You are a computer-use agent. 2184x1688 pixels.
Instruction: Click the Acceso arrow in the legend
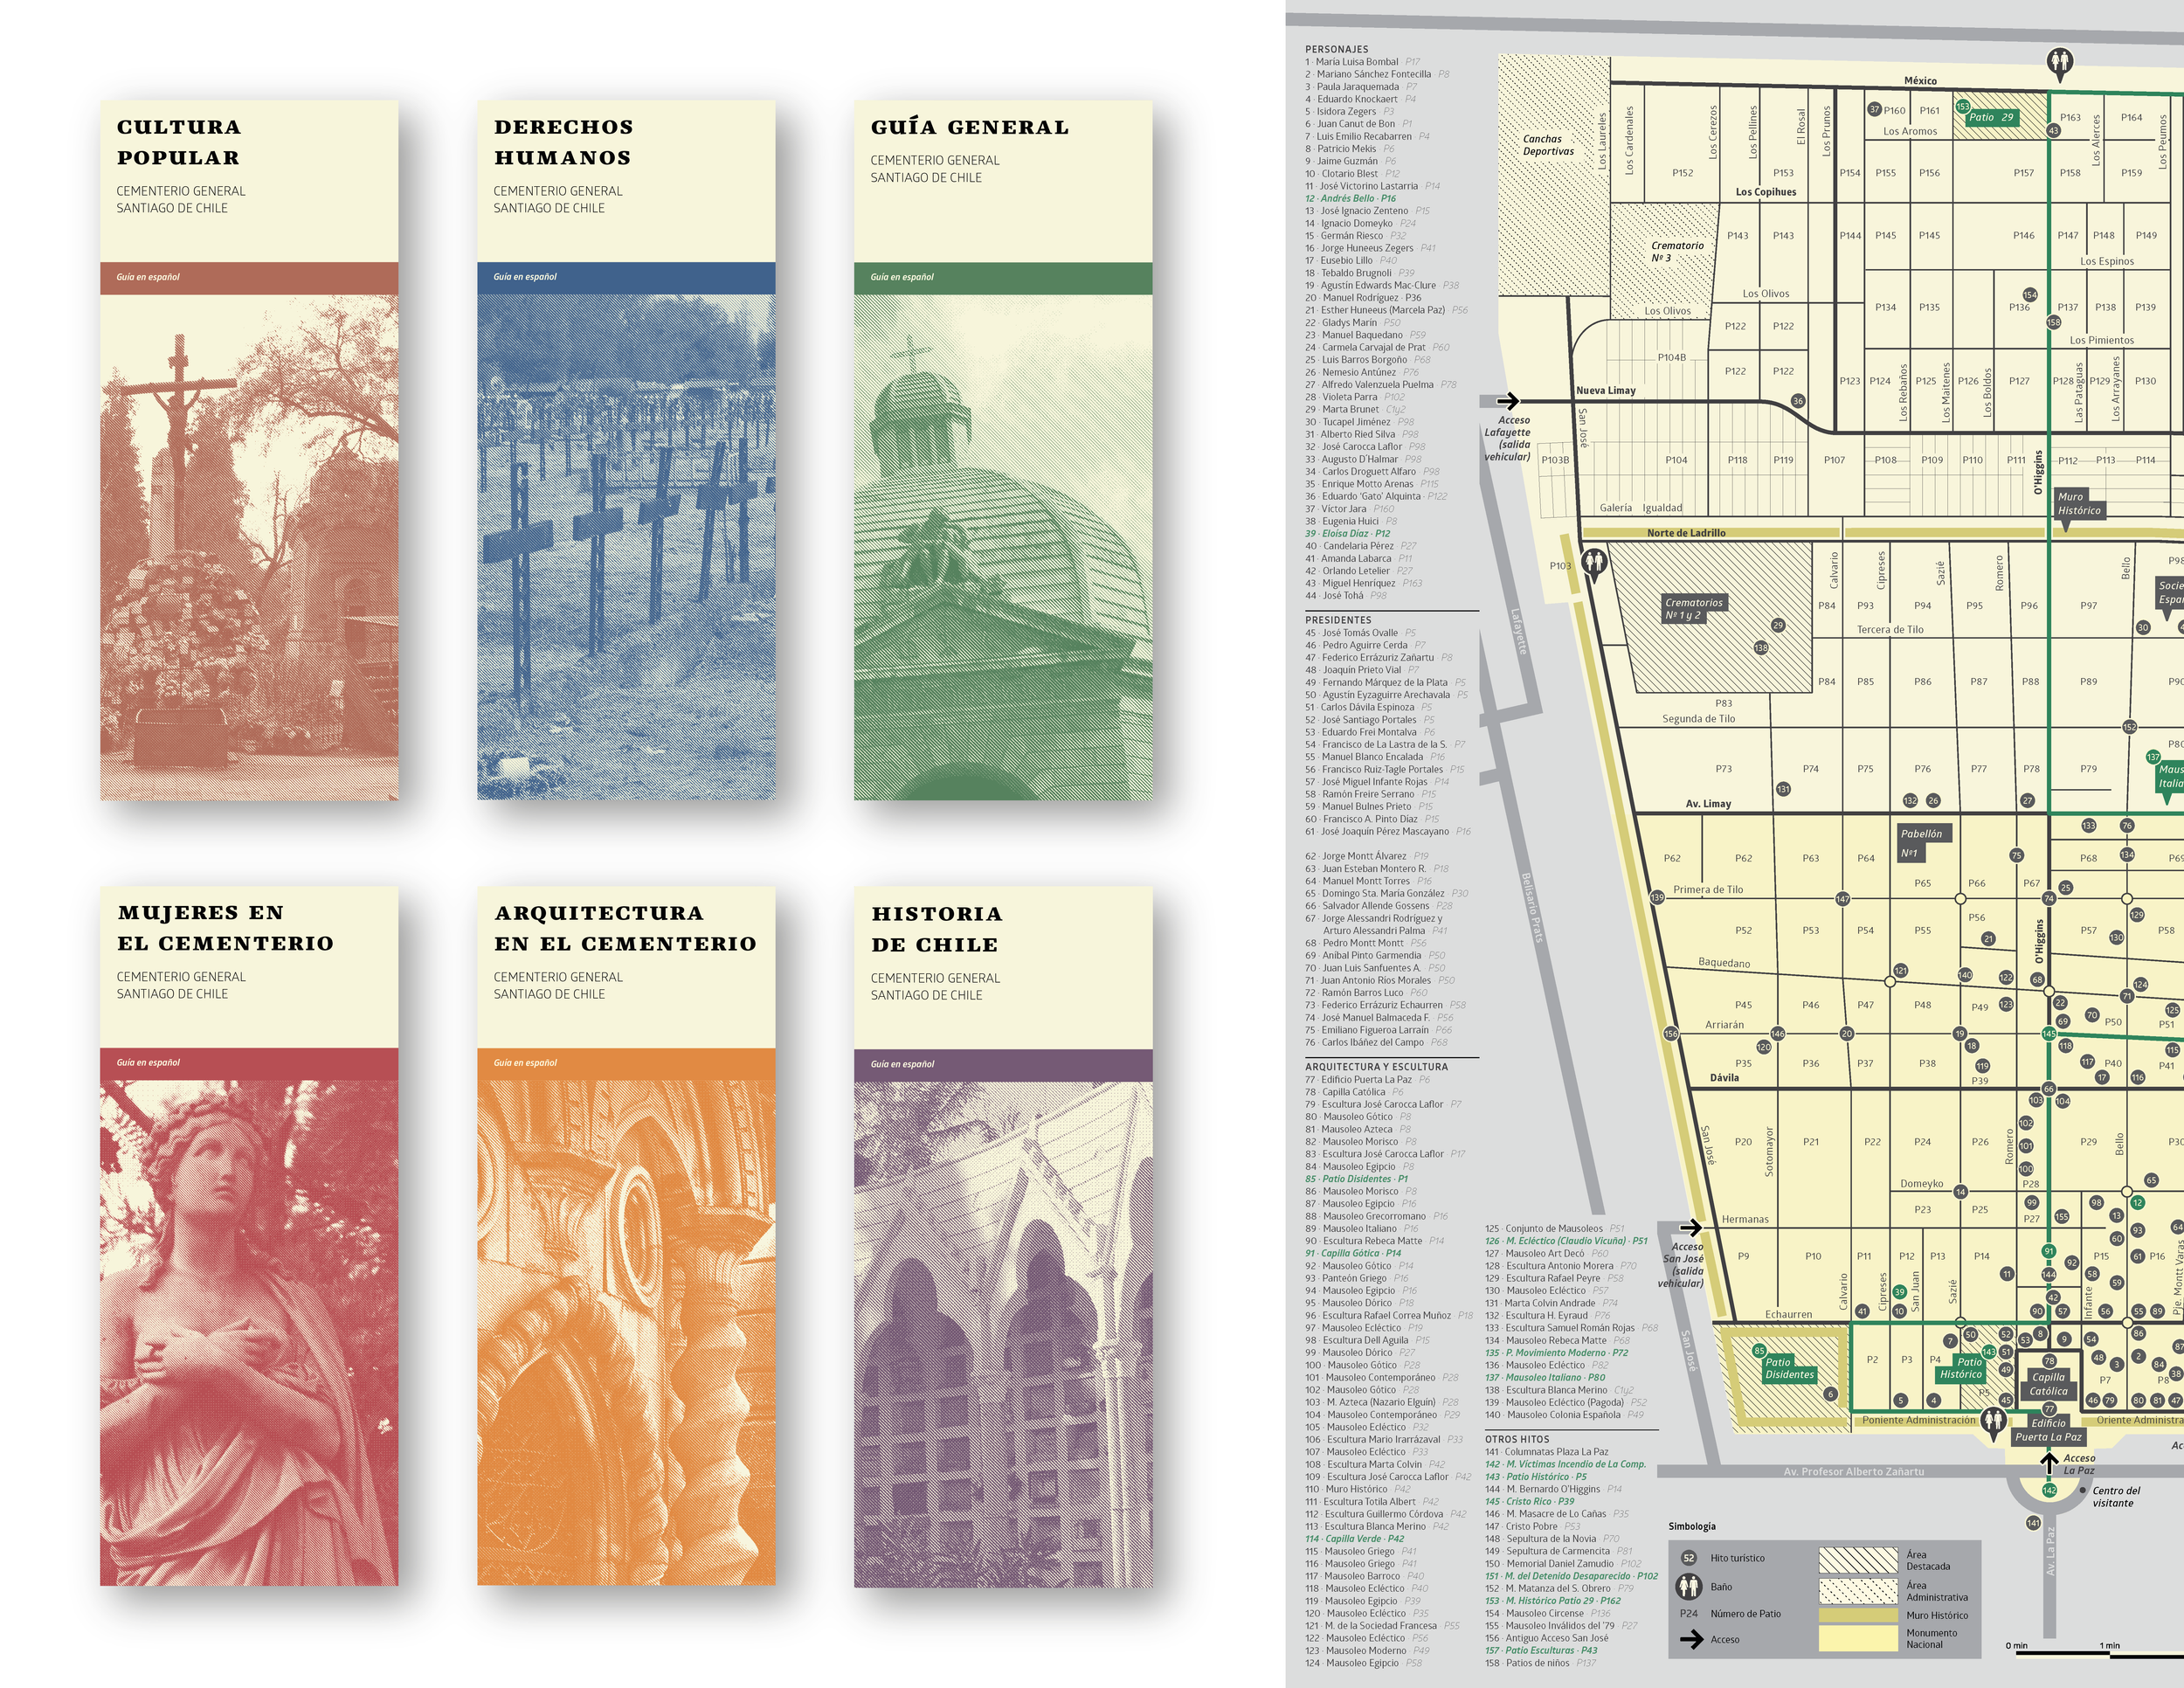coord(1691,1640)
